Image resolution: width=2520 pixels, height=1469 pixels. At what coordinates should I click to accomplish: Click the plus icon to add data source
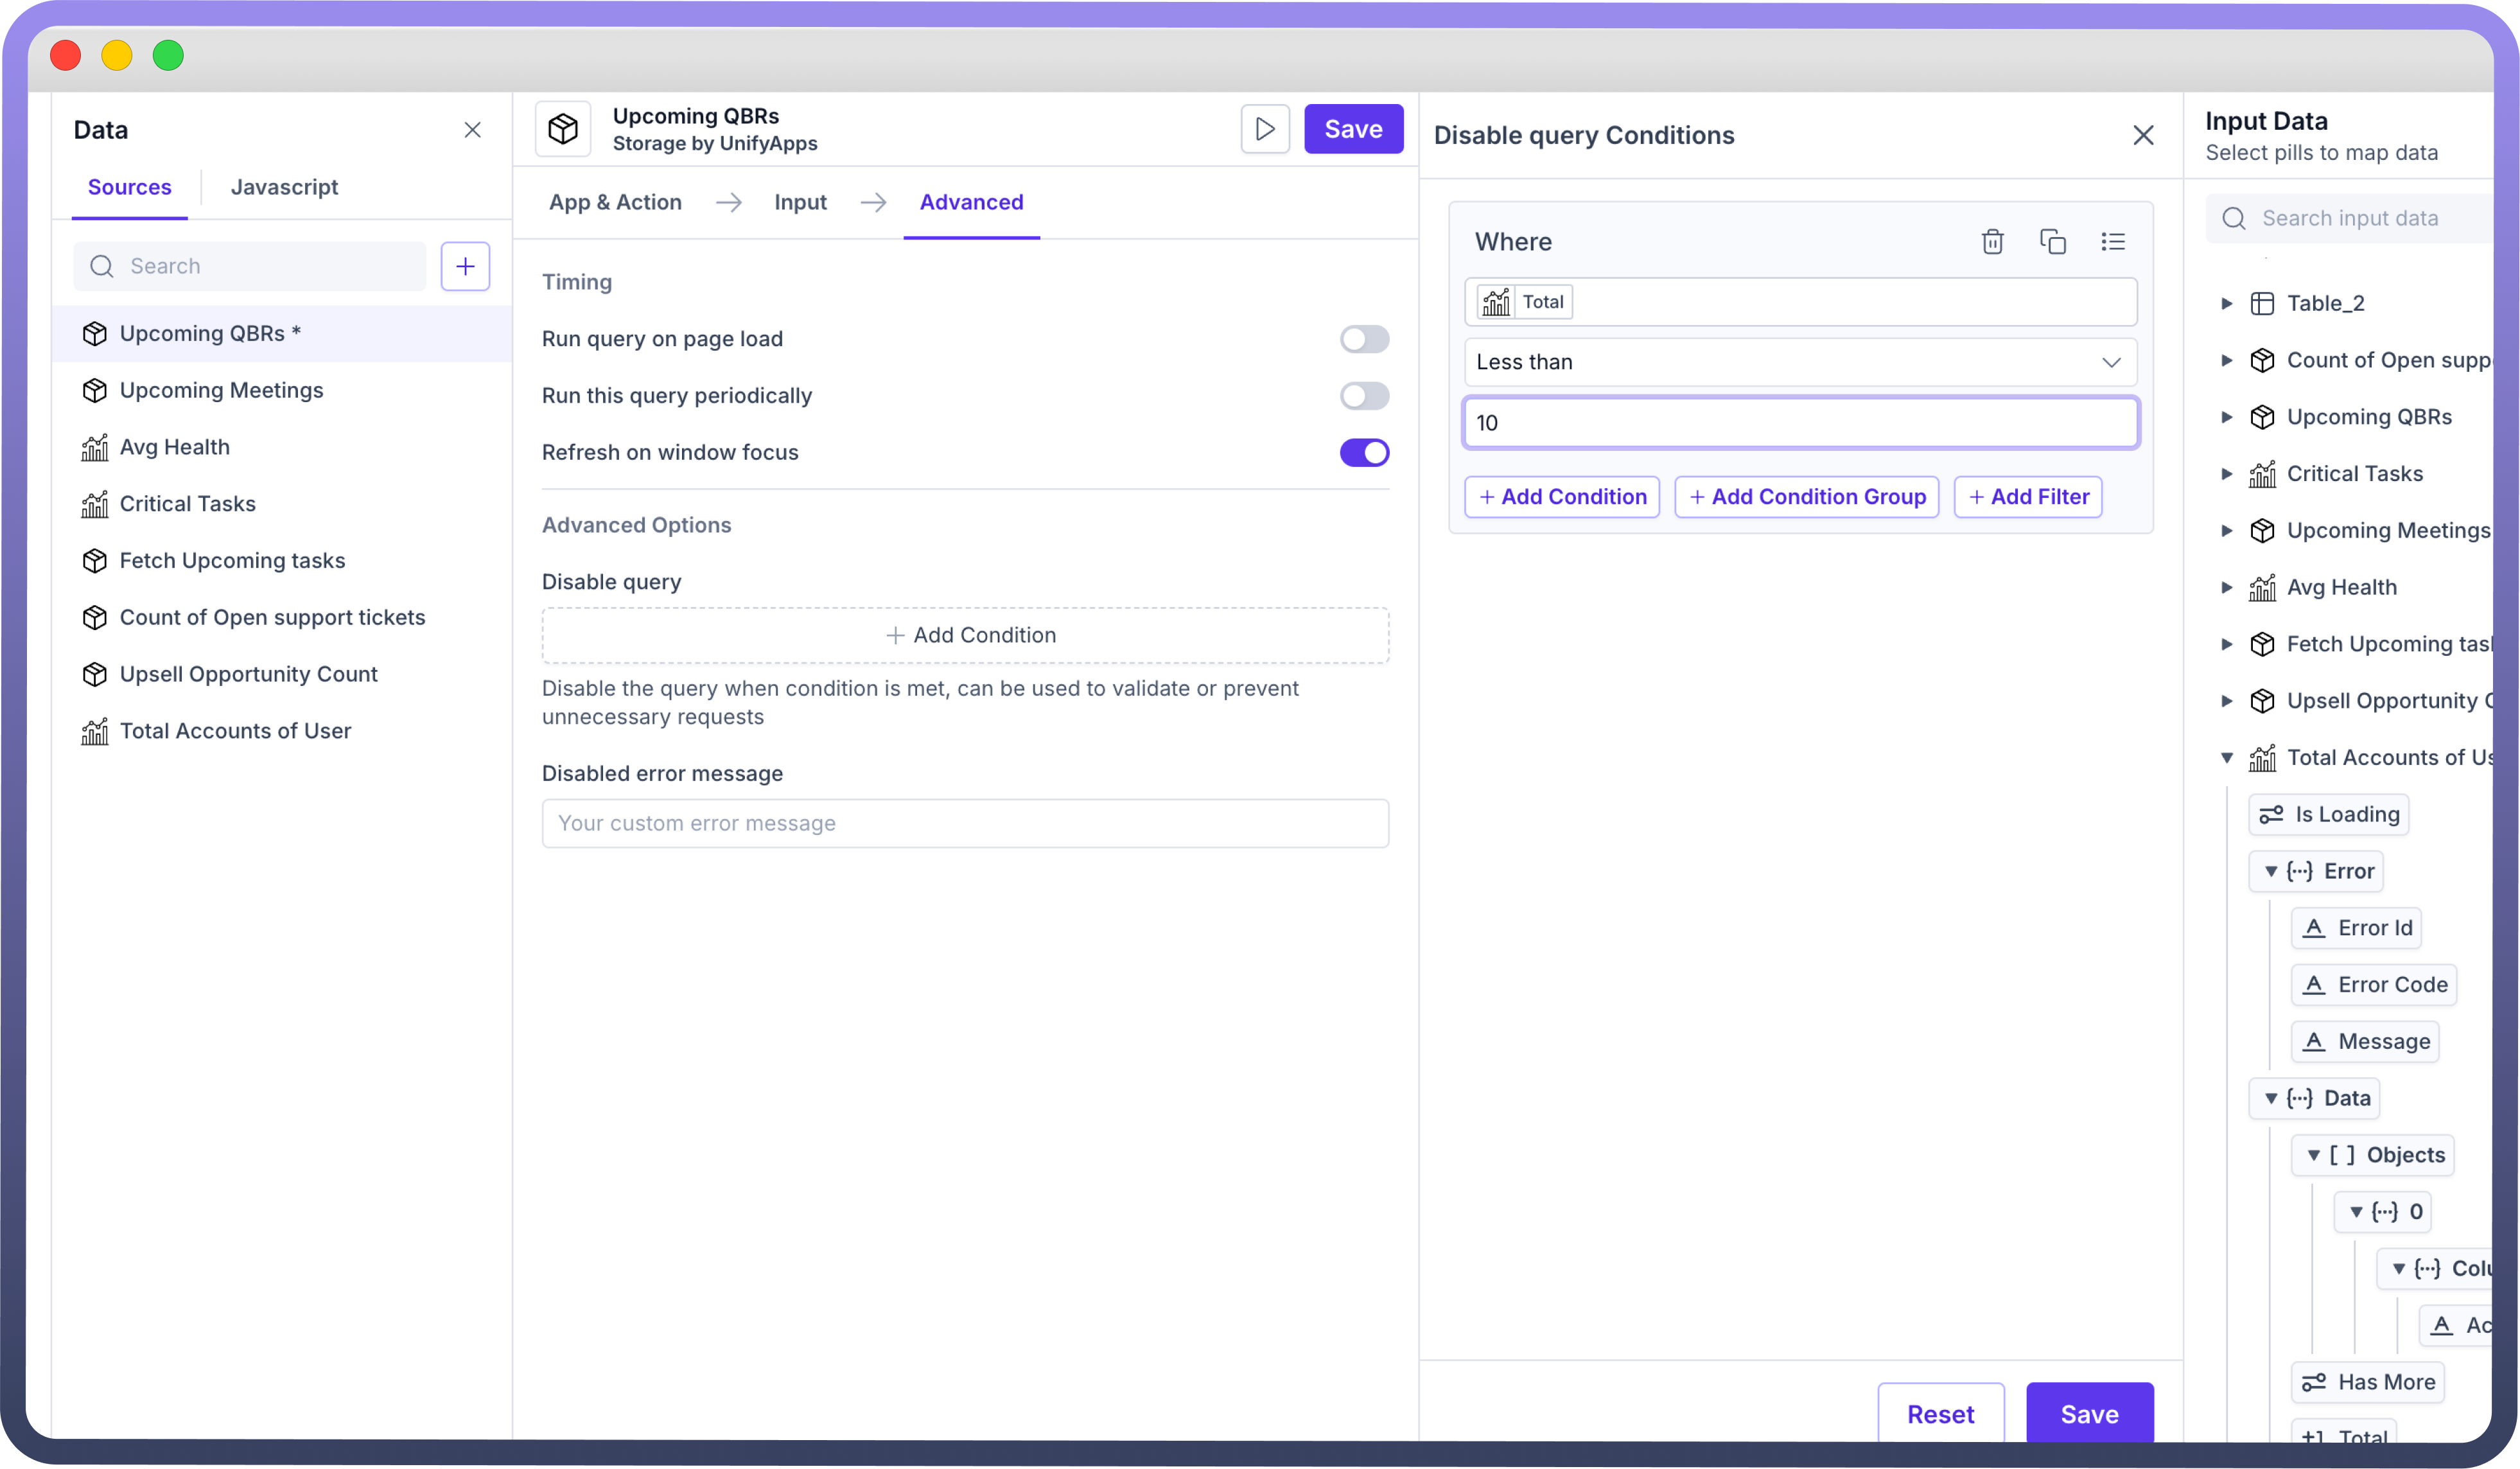(x=465, y=266)
